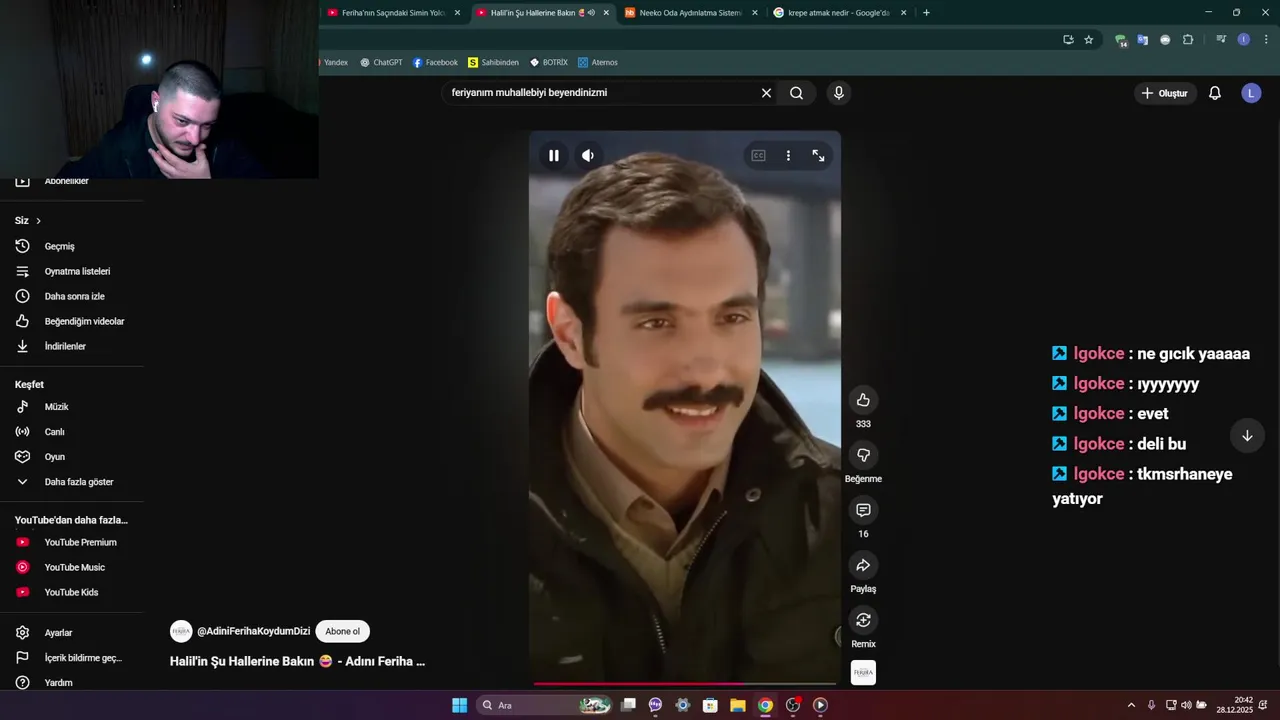The height and width of the screenshot is (720, 1280).
Task: Open the Chrome extensions puzzle icon
Action: (x=1188, y=40)
